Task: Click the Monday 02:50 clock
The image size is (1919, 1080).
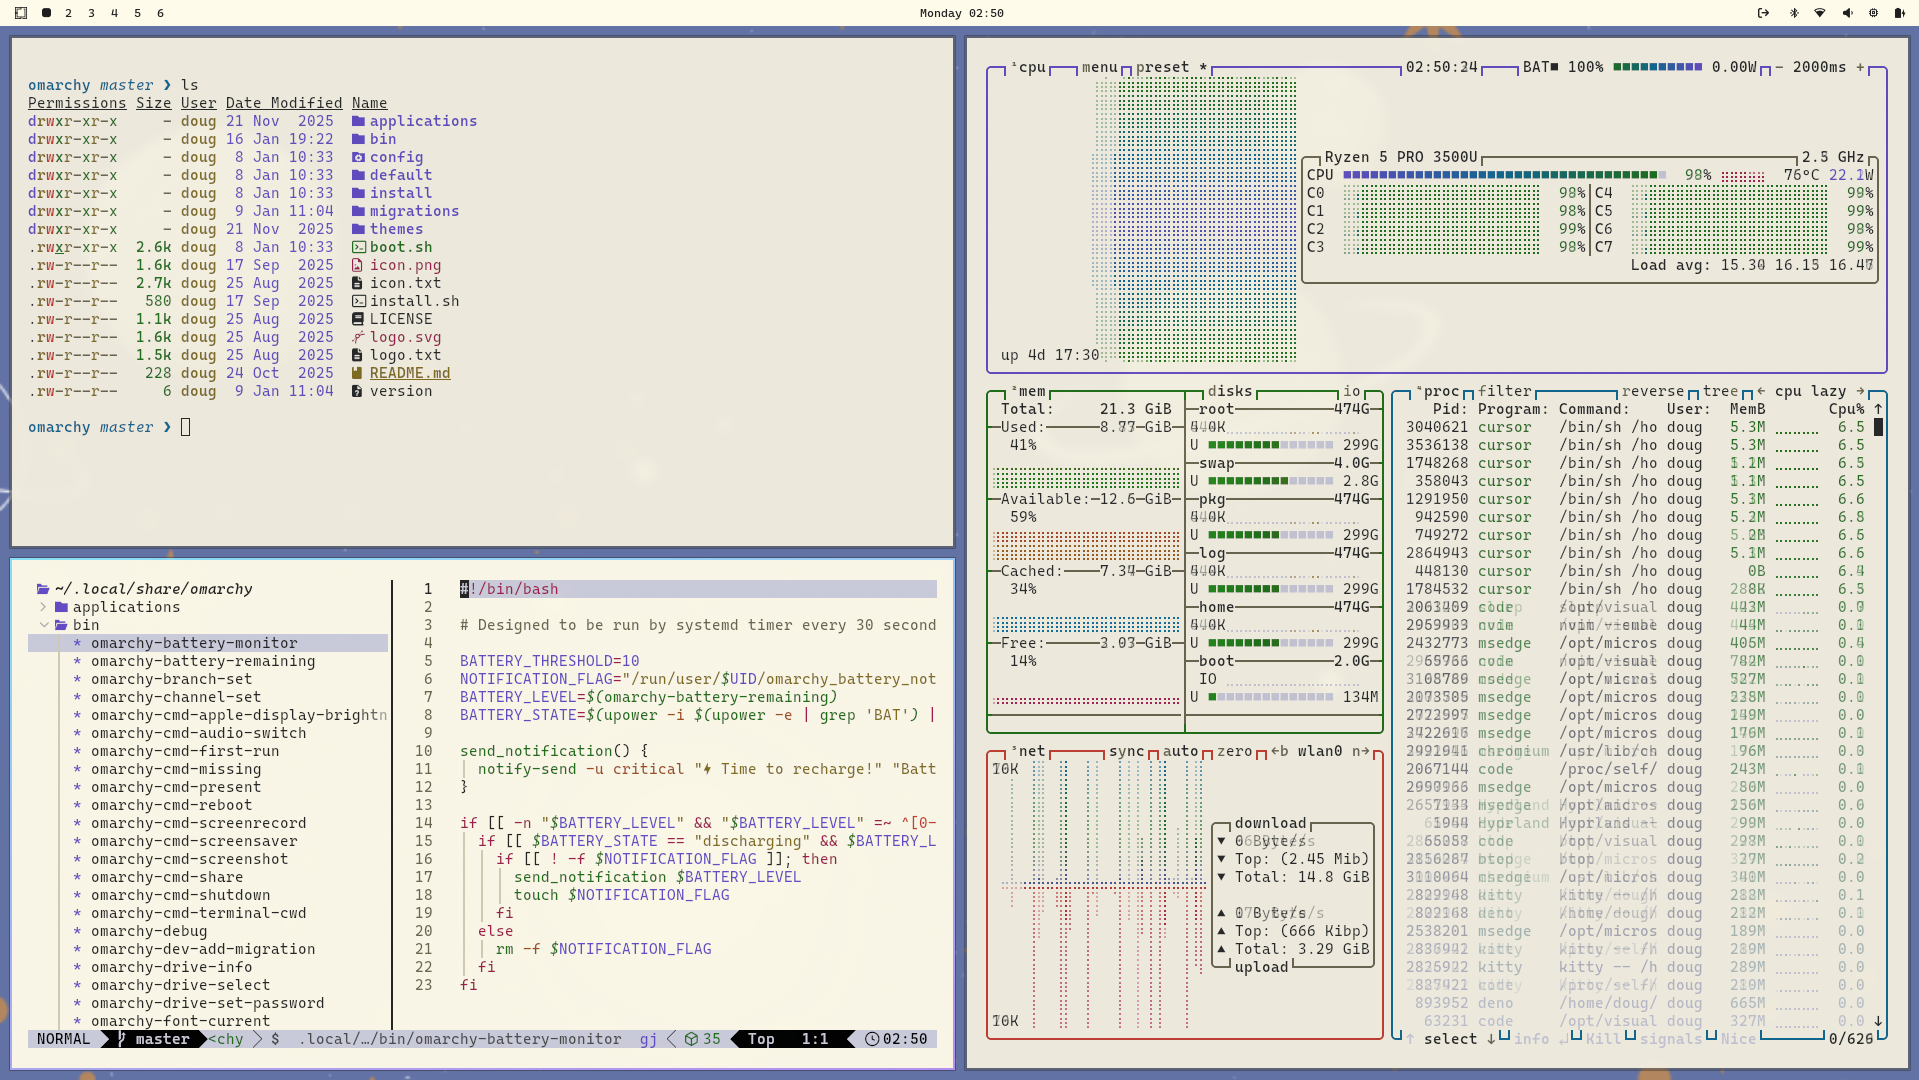Action: pyautogui.click(x=961, y=13)
